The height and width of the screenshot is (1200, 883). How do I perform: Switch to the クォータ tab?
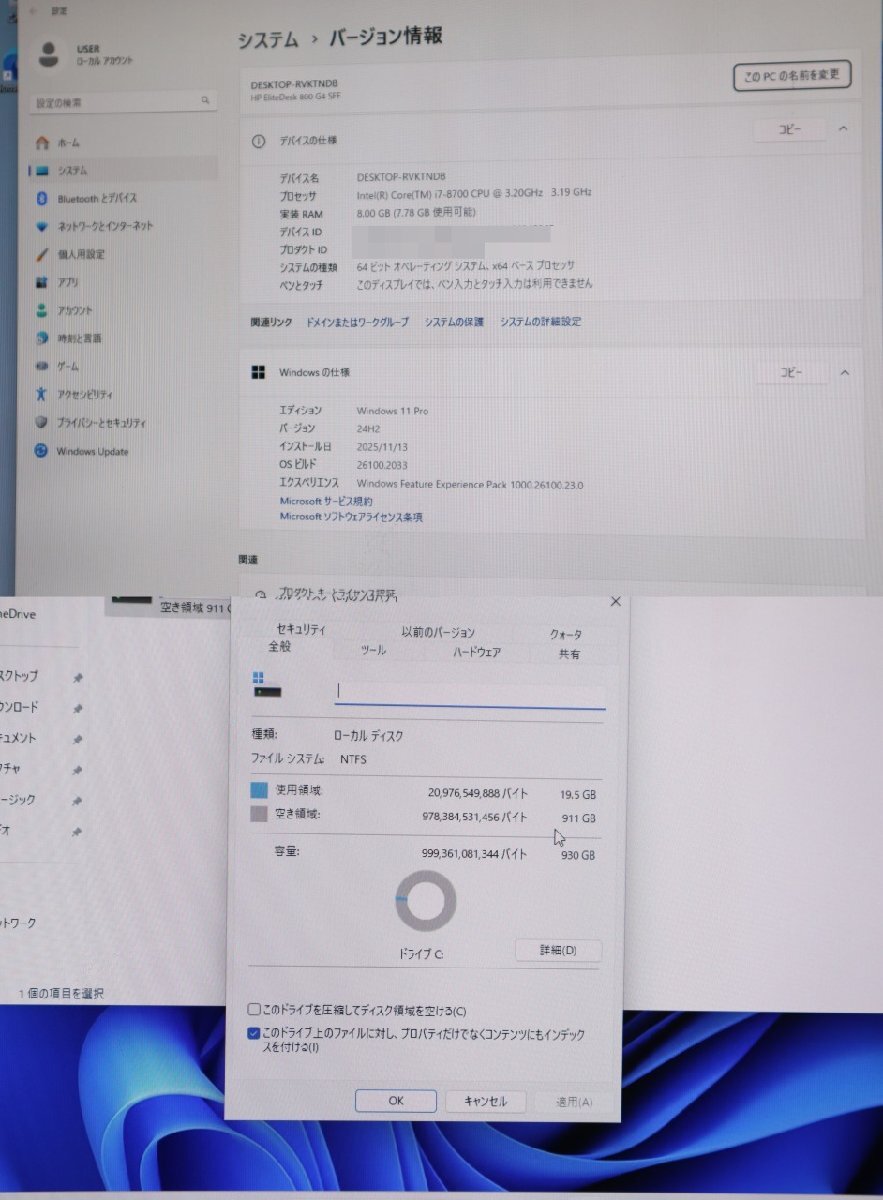tap(566, 634)
